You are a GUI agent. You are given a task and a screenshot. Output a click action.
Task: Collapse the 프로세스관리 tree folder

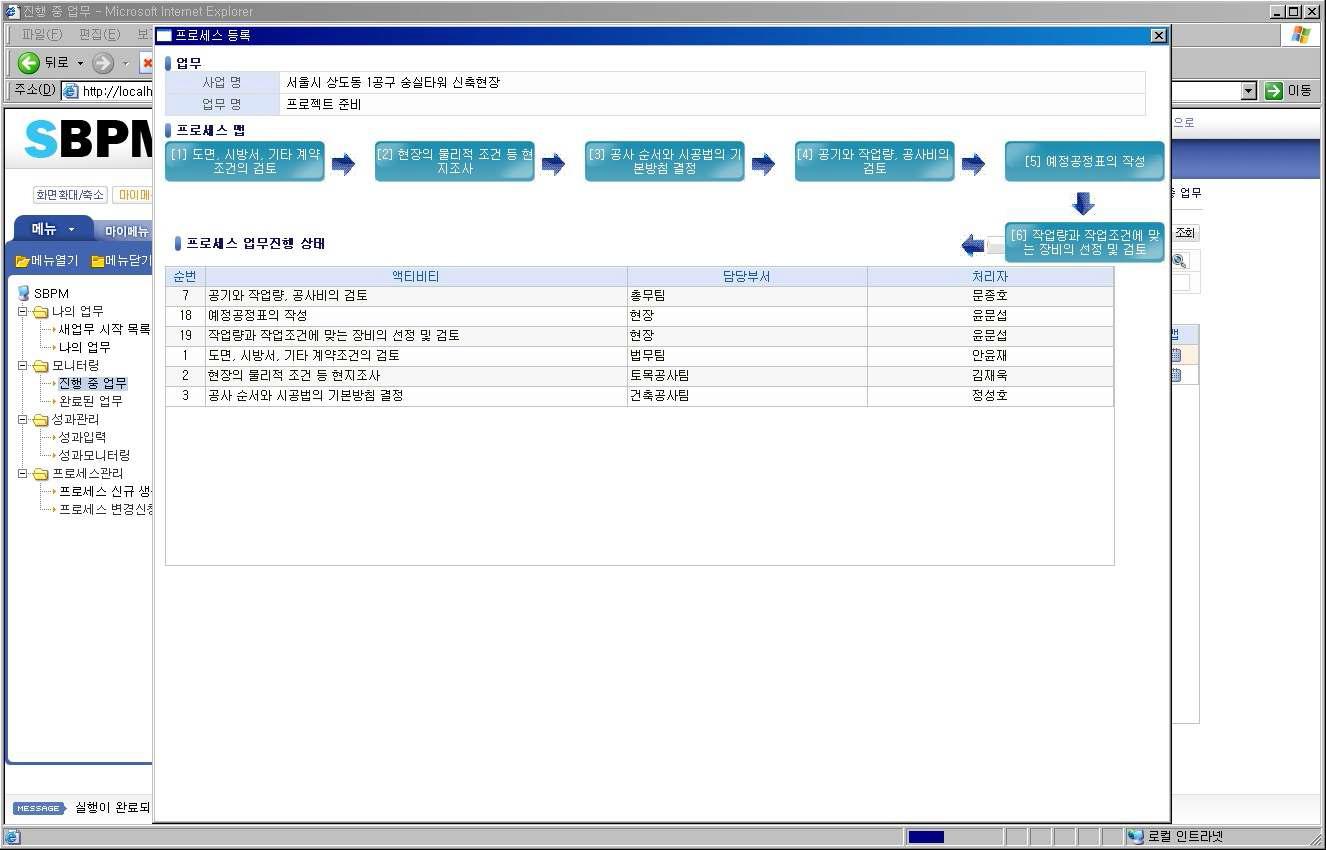pos(22,474)
